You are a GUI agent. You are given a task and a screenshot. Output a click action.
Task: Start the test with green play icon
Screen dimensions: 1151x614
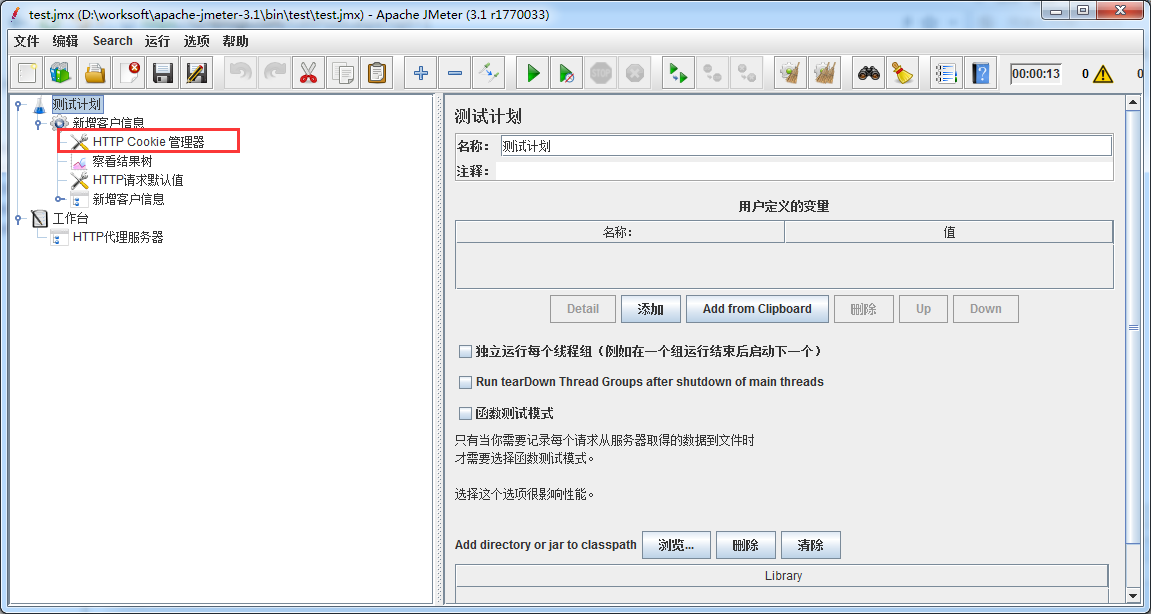(533, 73)
